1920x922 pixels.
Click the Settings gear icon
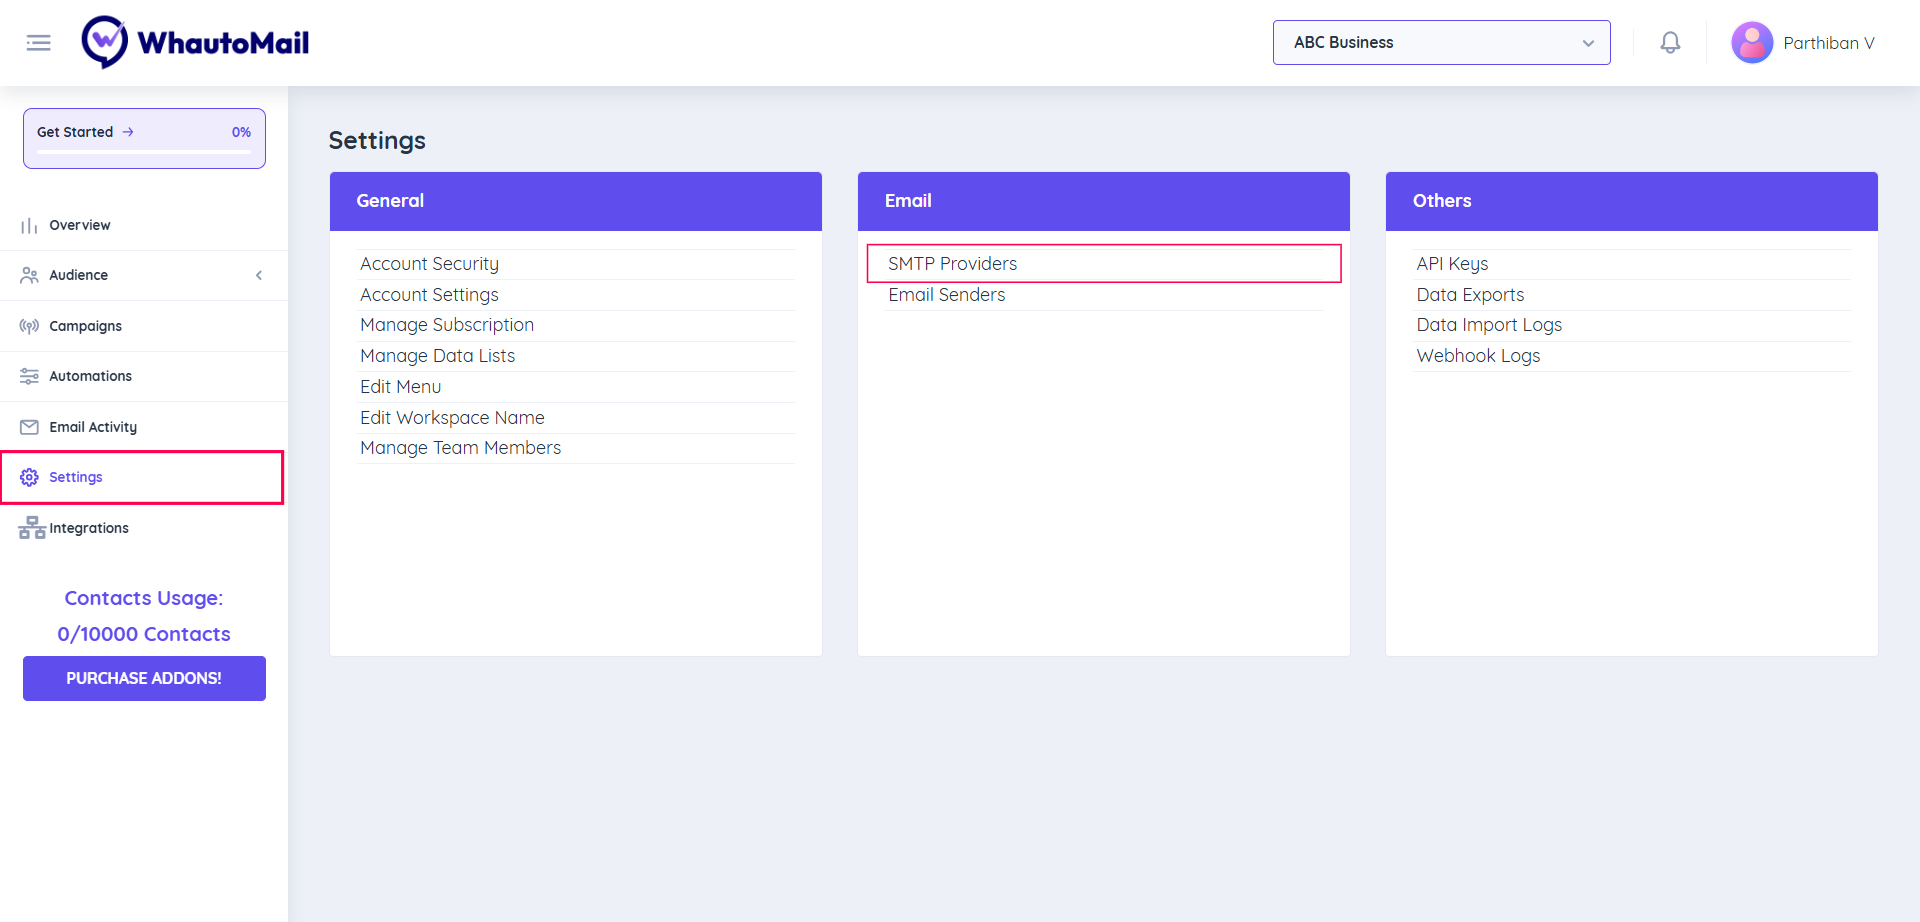28,477
